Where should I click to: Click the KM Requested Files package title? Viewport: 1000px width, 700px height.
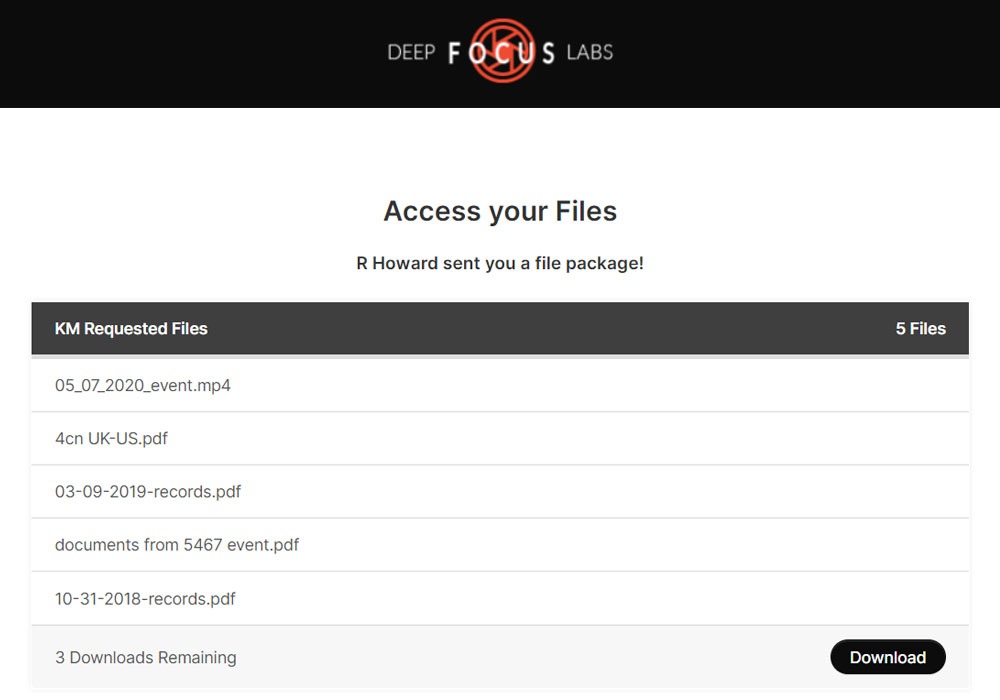click(131, 328)
